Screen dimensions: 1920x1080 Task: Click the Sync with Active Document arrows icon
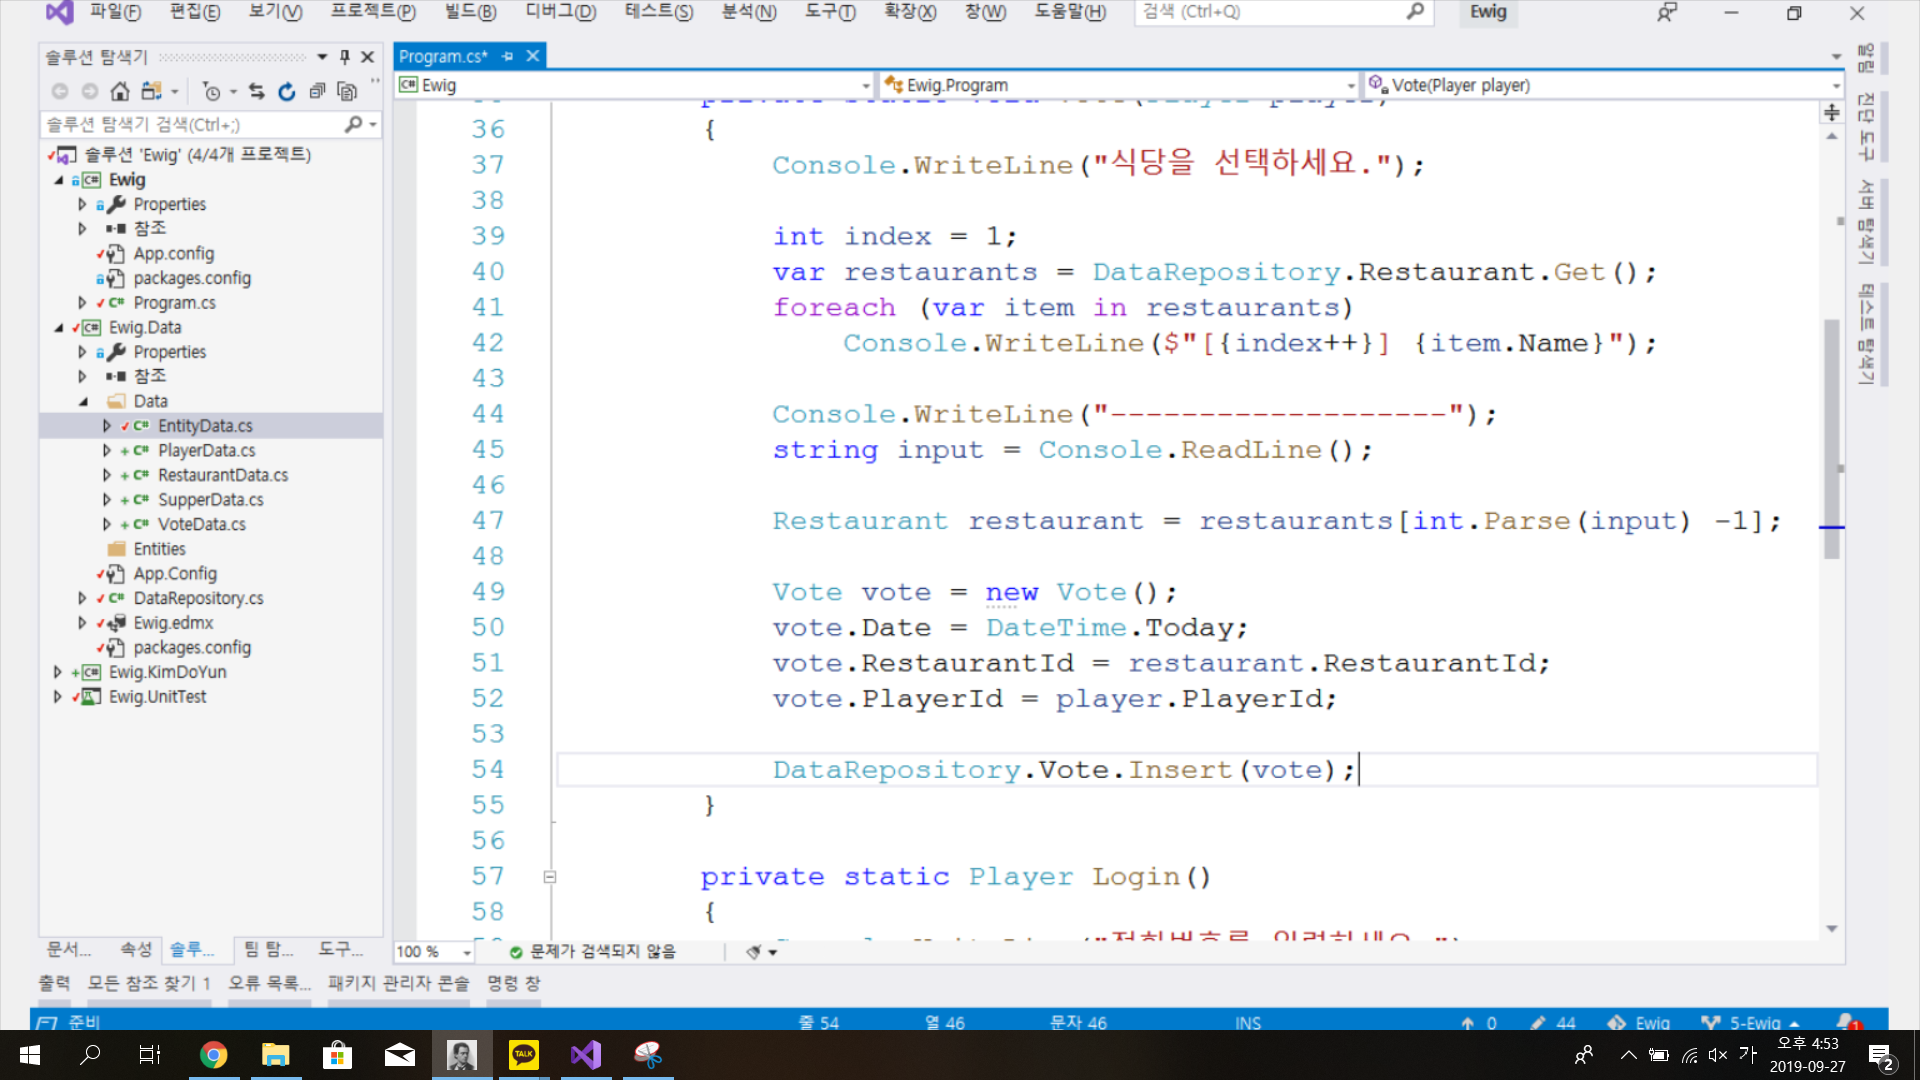(x=257, y=92)
